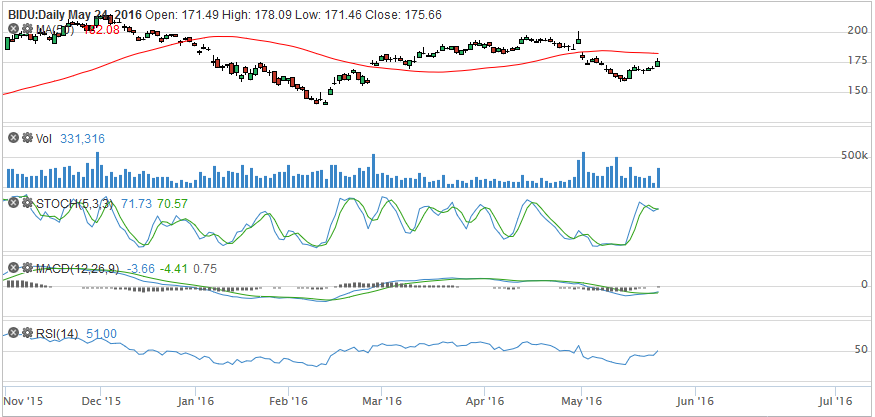The image size is (875, 417).
Task: Open the MACD(12,26,9) settings gear
Action: tap(26, 268)
